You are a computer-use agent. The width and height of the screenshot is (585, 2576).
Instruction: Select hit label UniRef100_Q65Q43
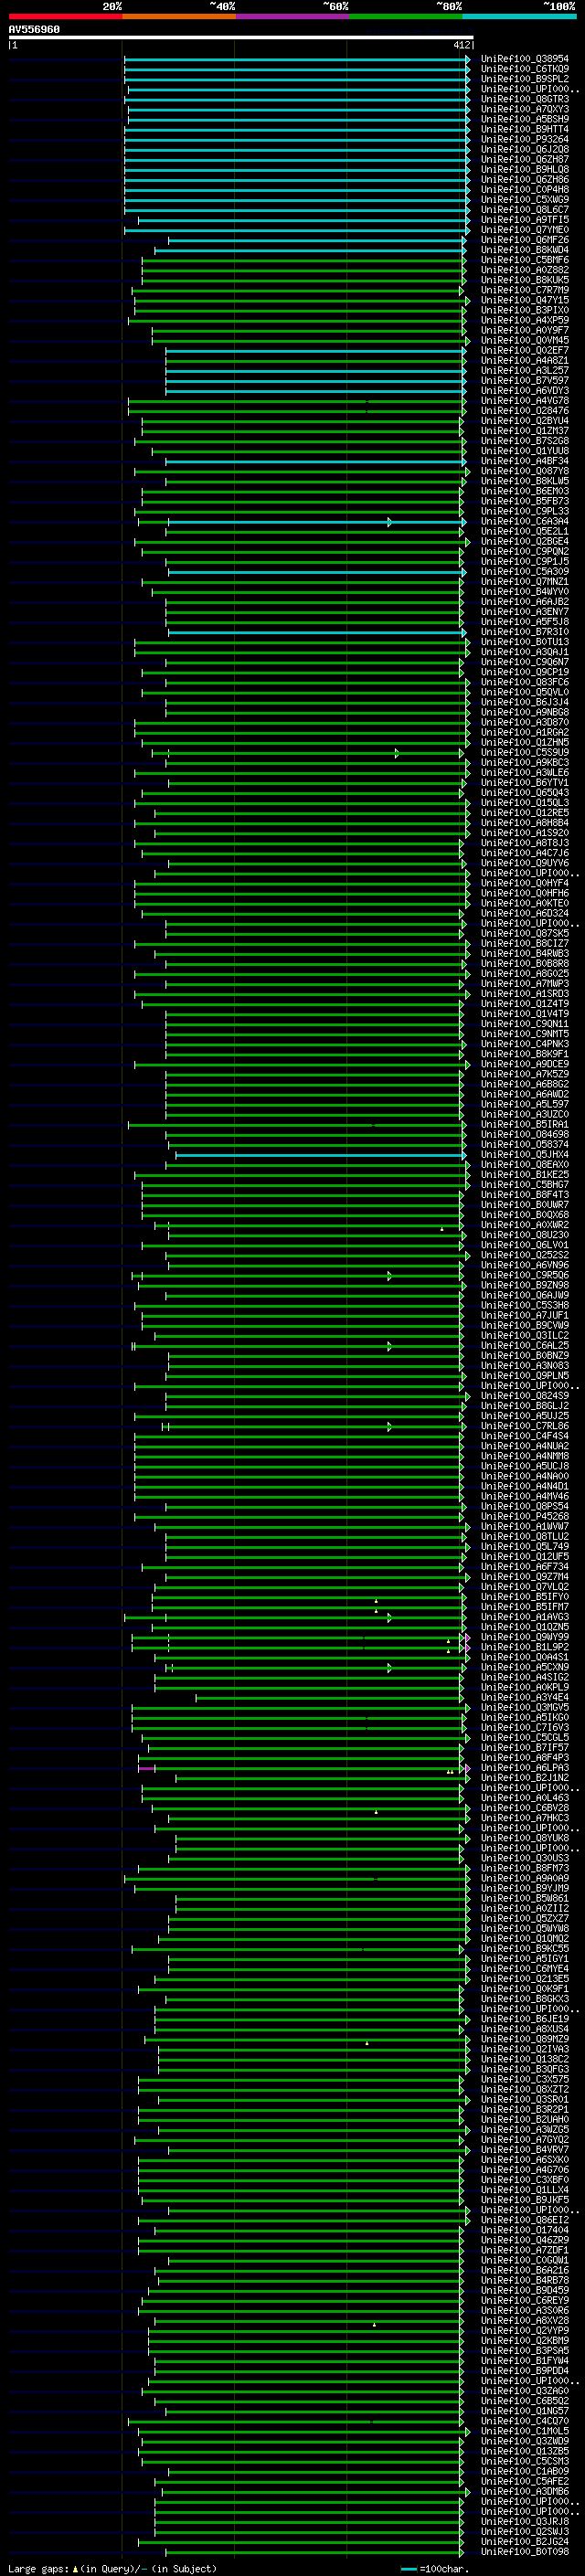coord(525,793)
